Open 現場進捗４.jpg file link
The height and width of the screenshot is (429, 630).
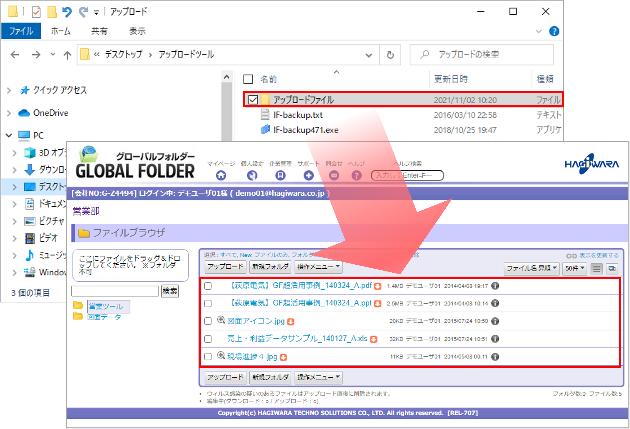click(x=252, y=357)
